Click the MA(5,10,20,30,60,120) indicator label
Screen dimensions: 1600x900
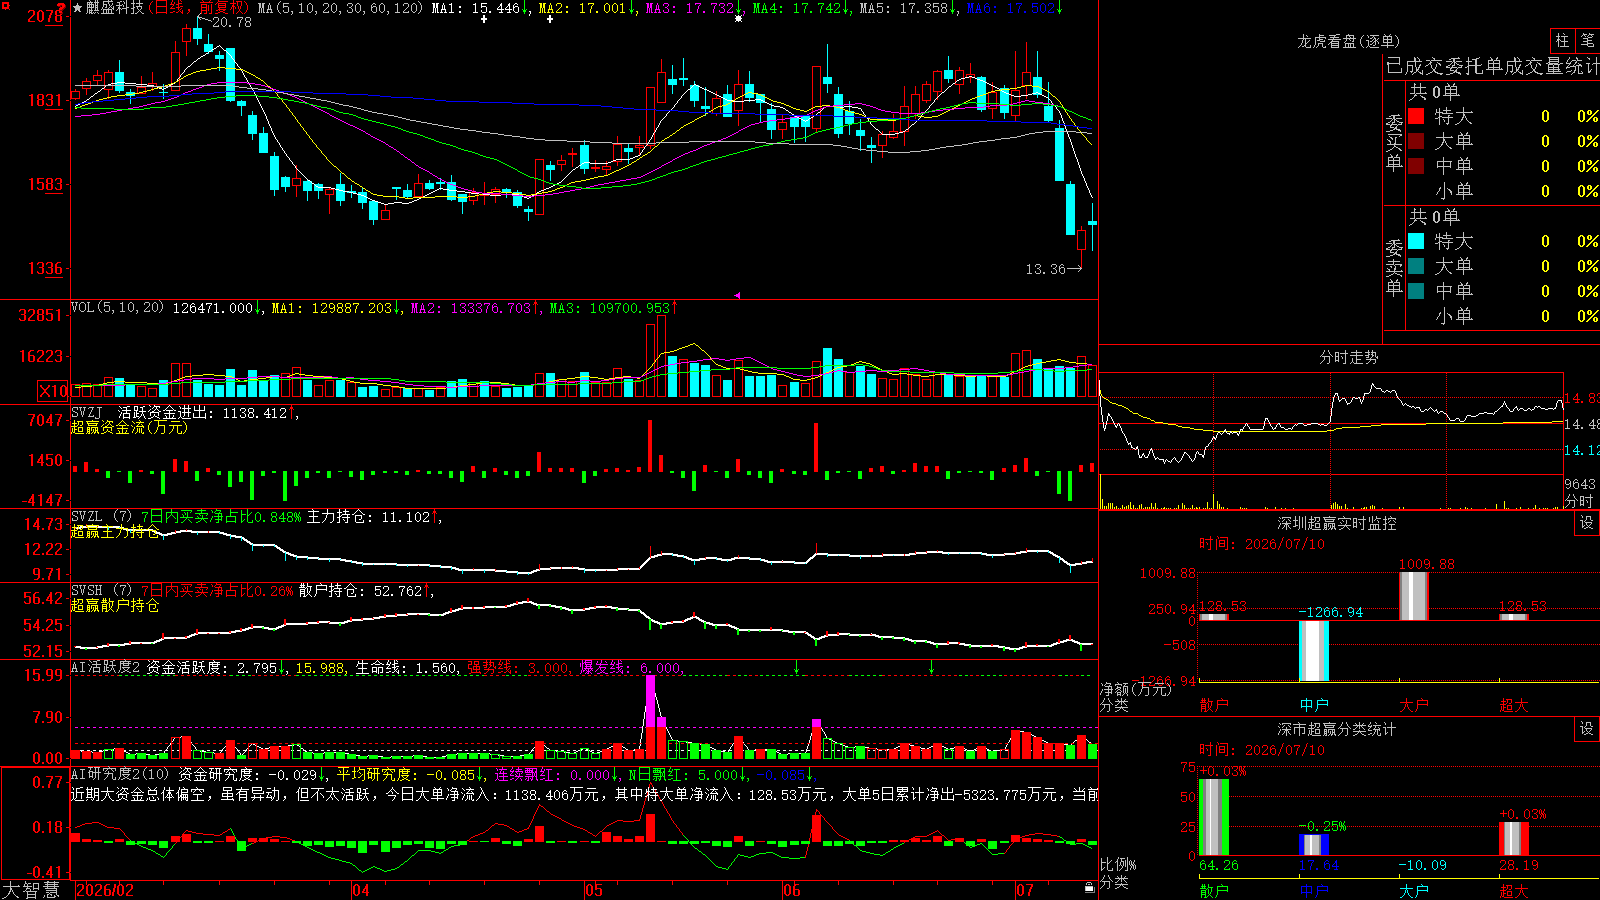point(340,8)
